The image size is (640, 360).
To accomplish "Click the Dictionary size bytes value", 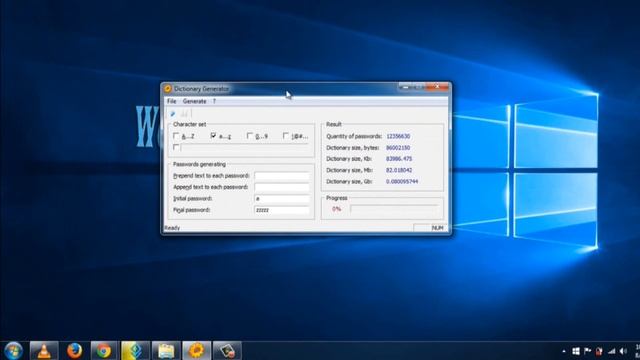I will [398, 148].
